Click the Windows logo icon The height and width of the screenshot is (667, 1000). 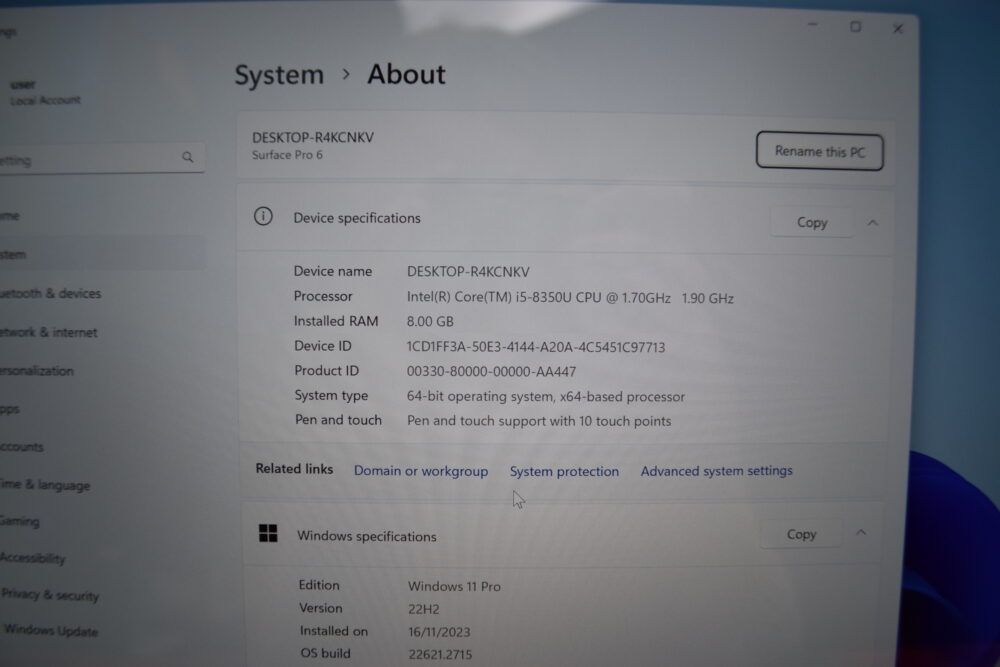[268, 533]
